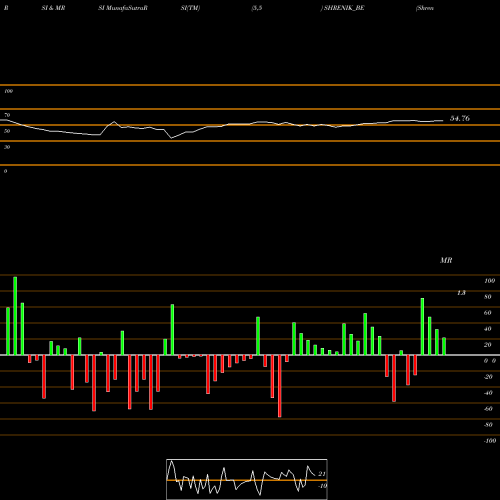Click the 'MR' panel title
Screen dimensions: 500x500
point(446,260)
